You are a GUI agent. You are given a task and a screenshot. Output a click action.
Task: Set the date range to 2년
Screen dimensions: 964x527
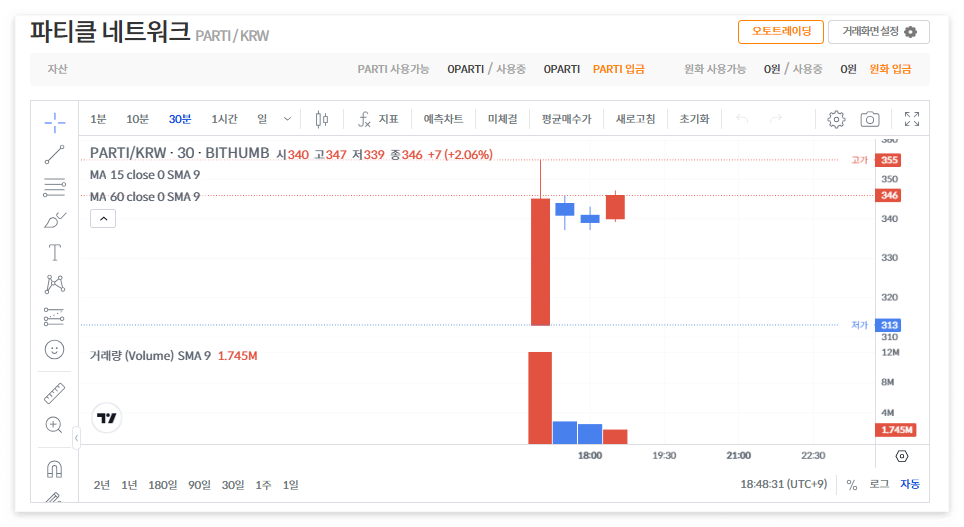pos(102,485)
